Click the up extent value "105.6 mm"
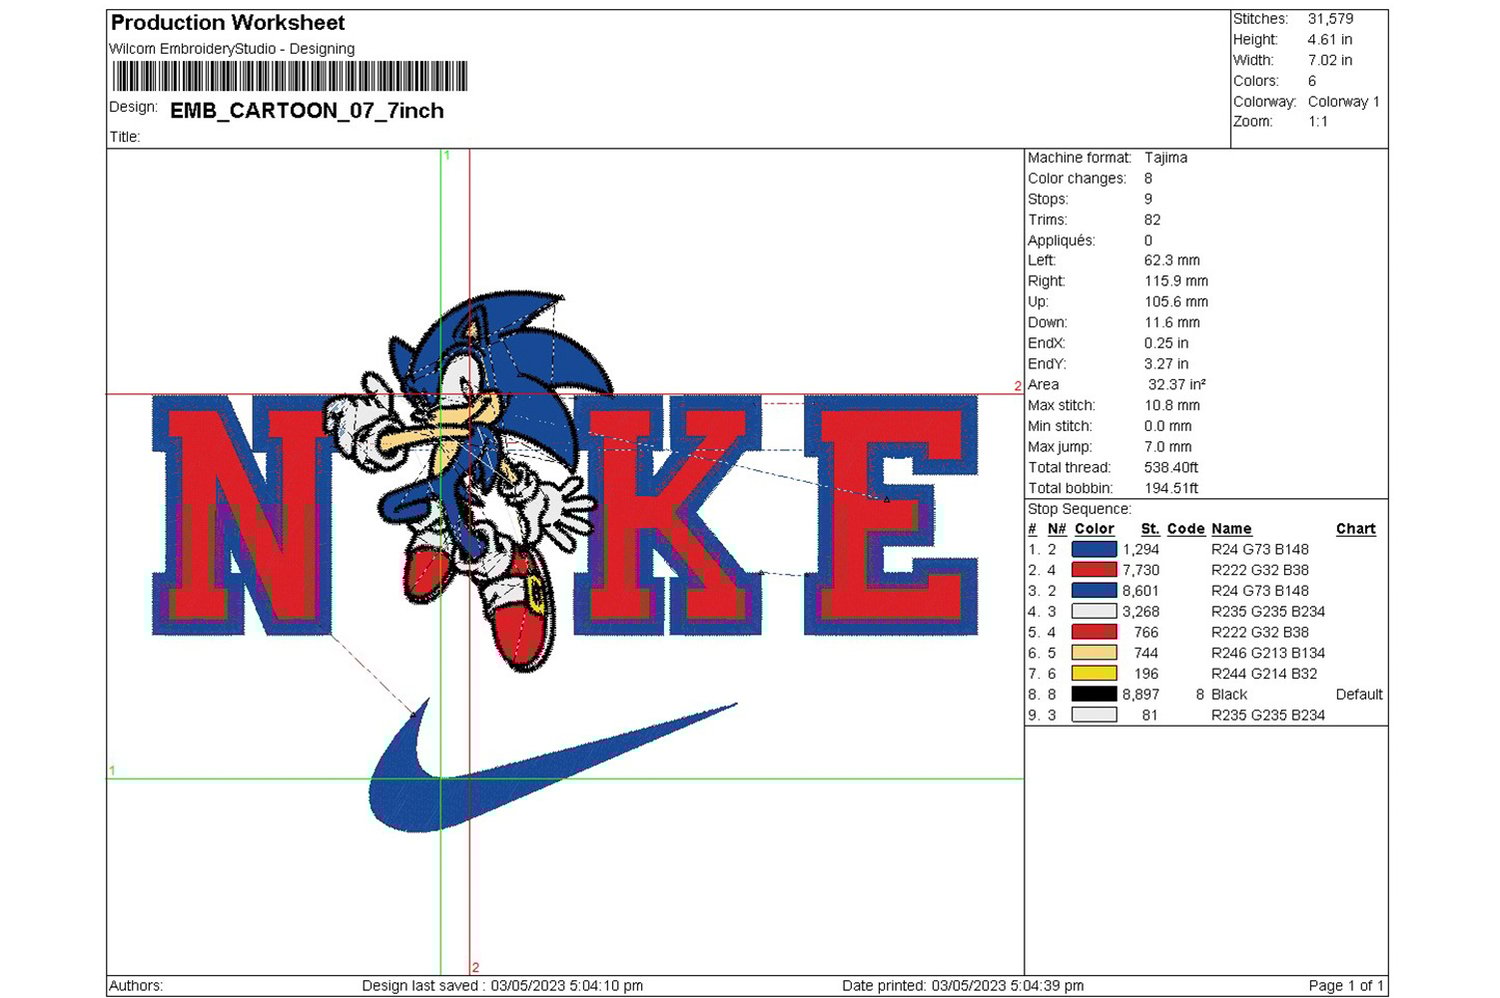The height and width of the screenshot is (998, 1500). pos(1177,302)
